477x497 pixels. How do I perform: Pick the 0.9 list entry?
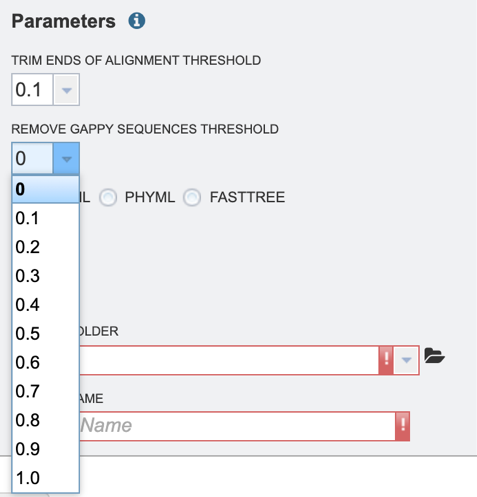pyautogui.click(x=46, y=449)
